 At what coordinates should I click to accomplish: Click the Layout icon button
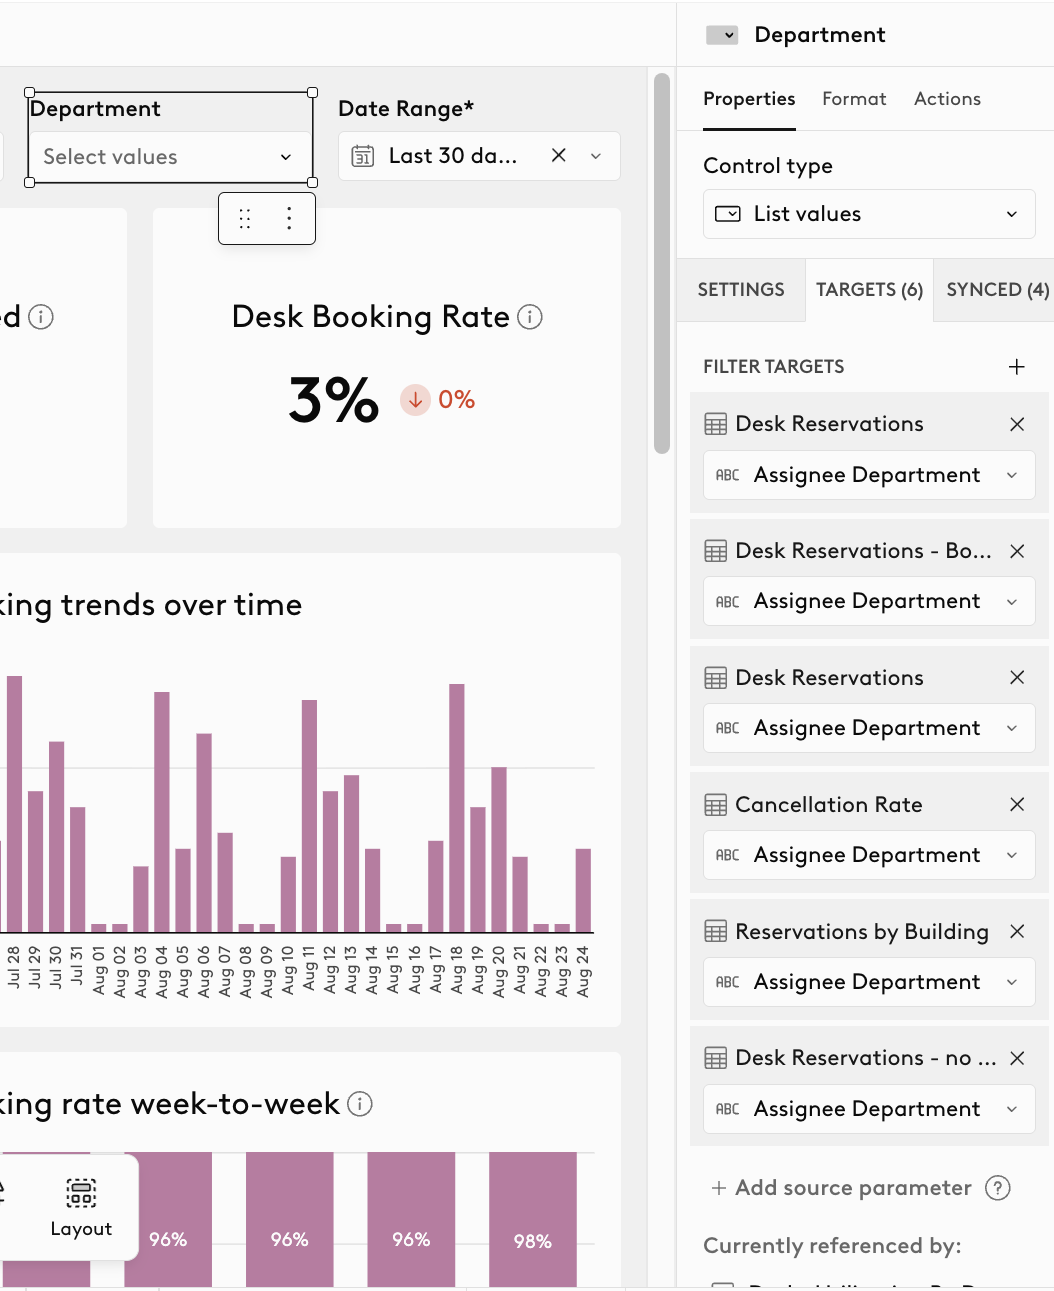tap(81, 1207)
